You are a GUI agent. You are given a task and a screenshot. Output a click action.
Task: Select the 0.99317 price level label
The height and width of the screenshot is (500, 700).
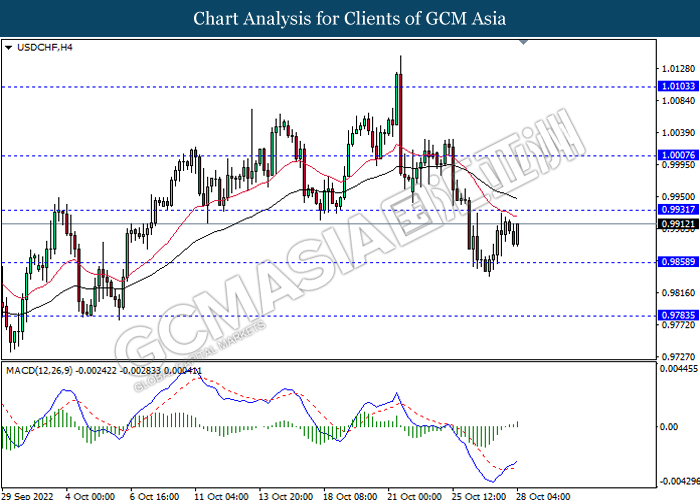click(678, 209)
